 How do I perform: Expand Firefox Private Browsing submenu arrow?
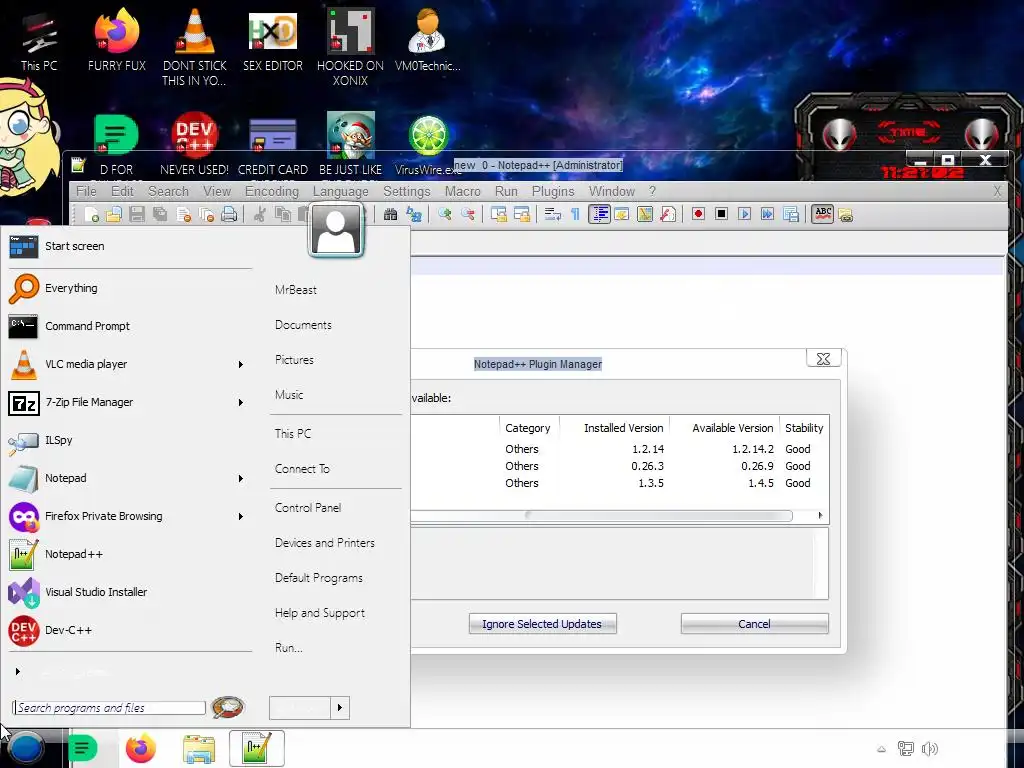[241, 517]
